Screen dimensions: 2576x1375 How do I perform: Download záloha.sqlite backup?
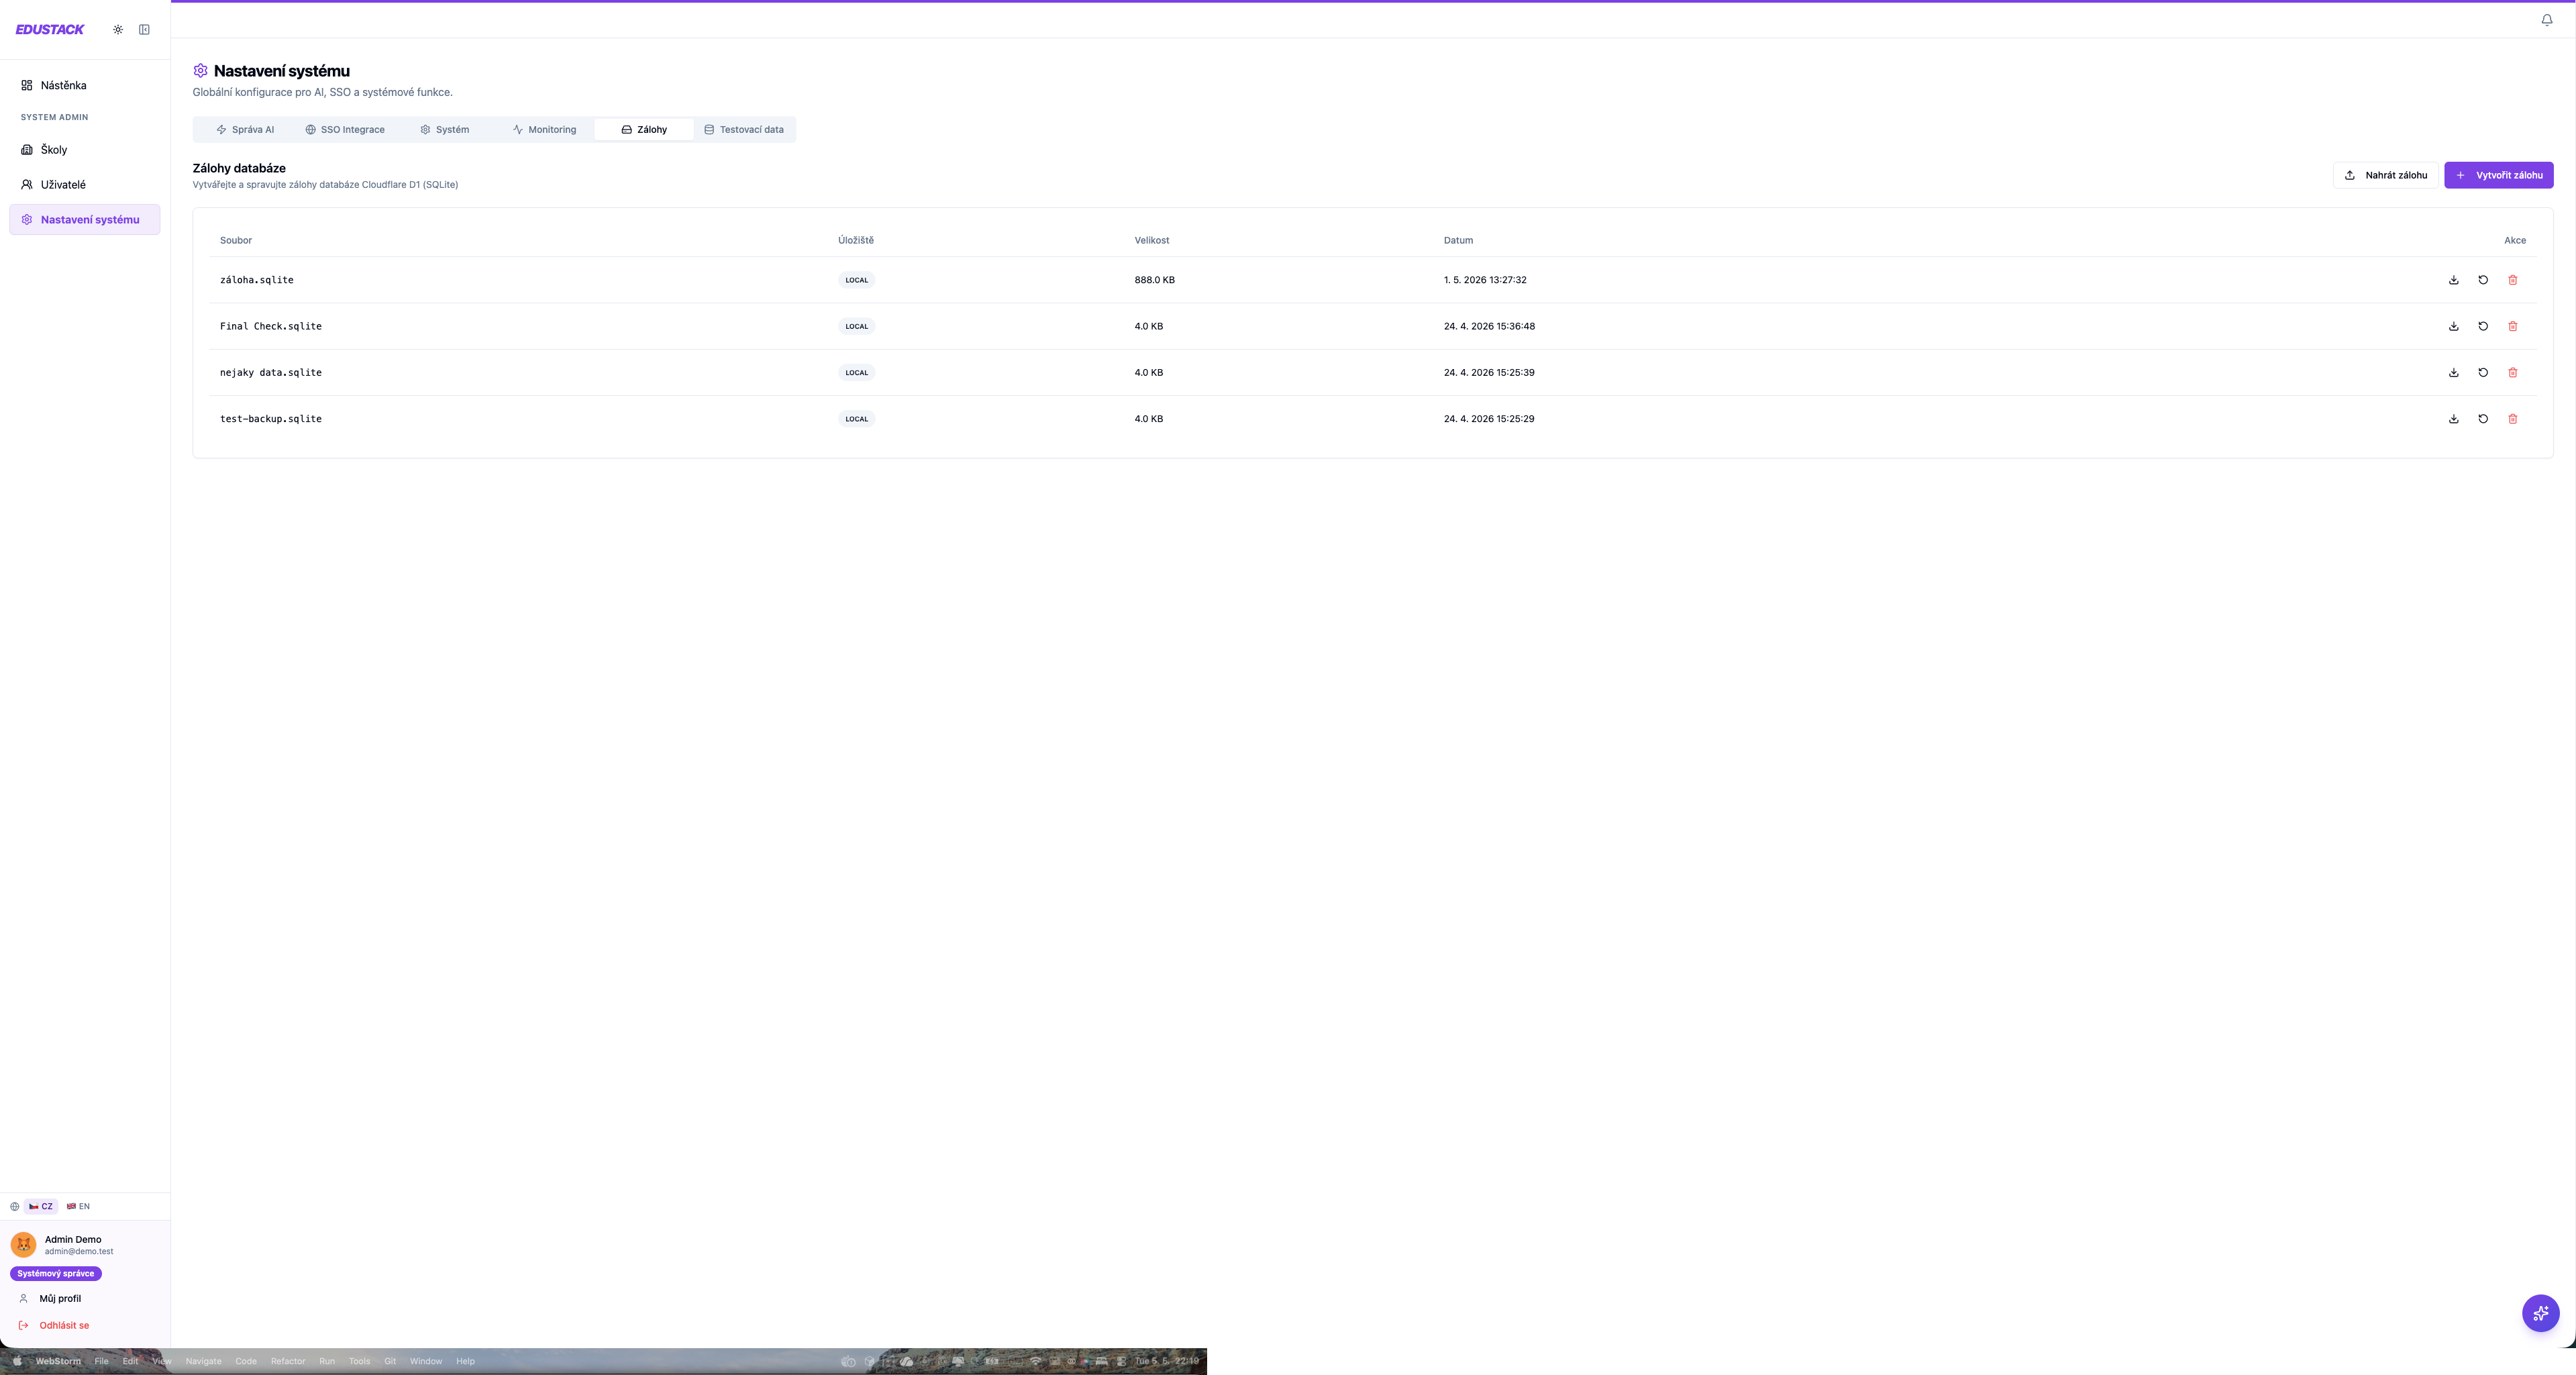coord(2453,280)
